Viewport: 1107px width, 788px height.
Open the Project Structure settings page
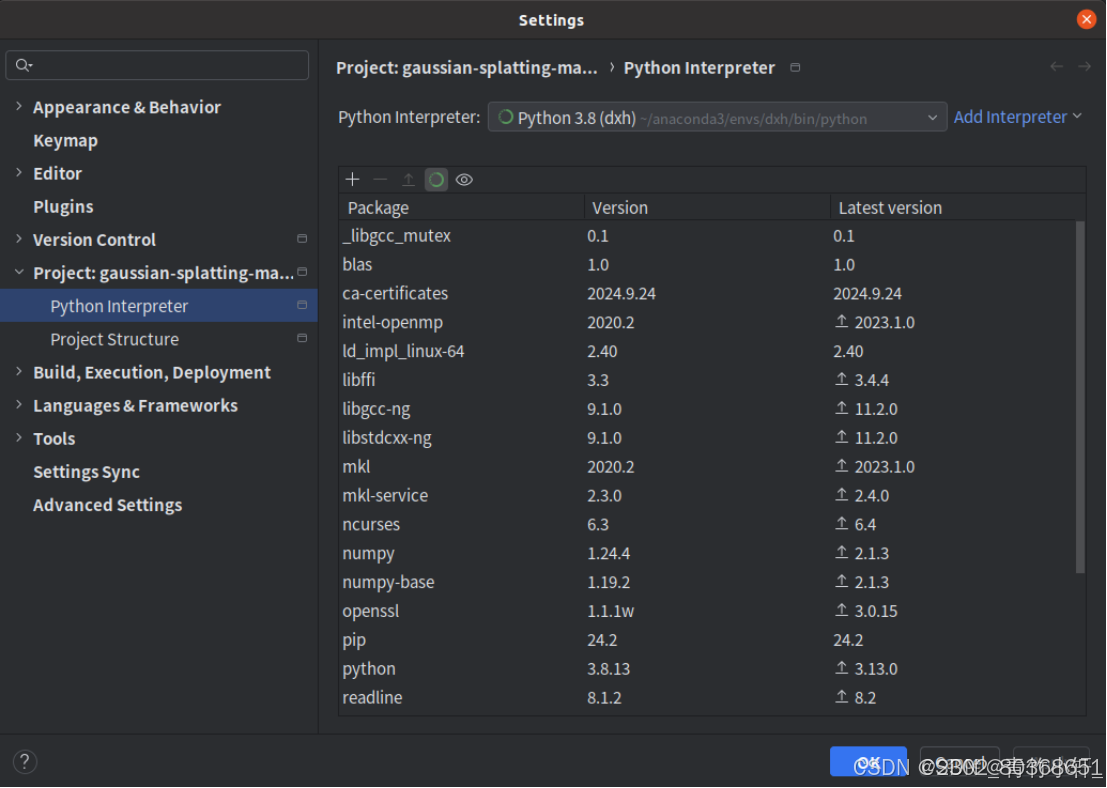click(x=113, y=339)
